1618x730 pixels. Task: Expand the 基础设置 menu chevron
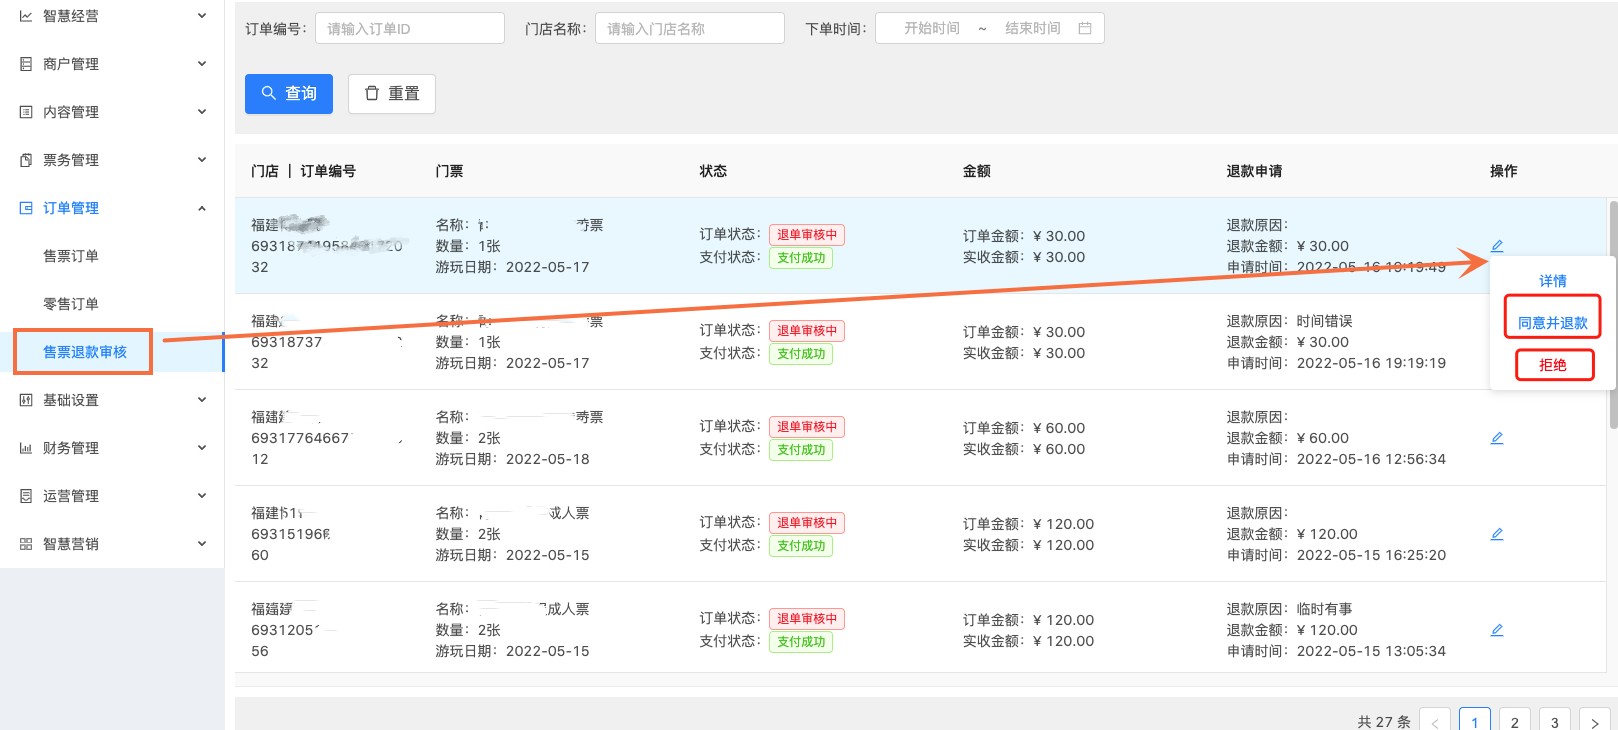click(x=202, y=400)
